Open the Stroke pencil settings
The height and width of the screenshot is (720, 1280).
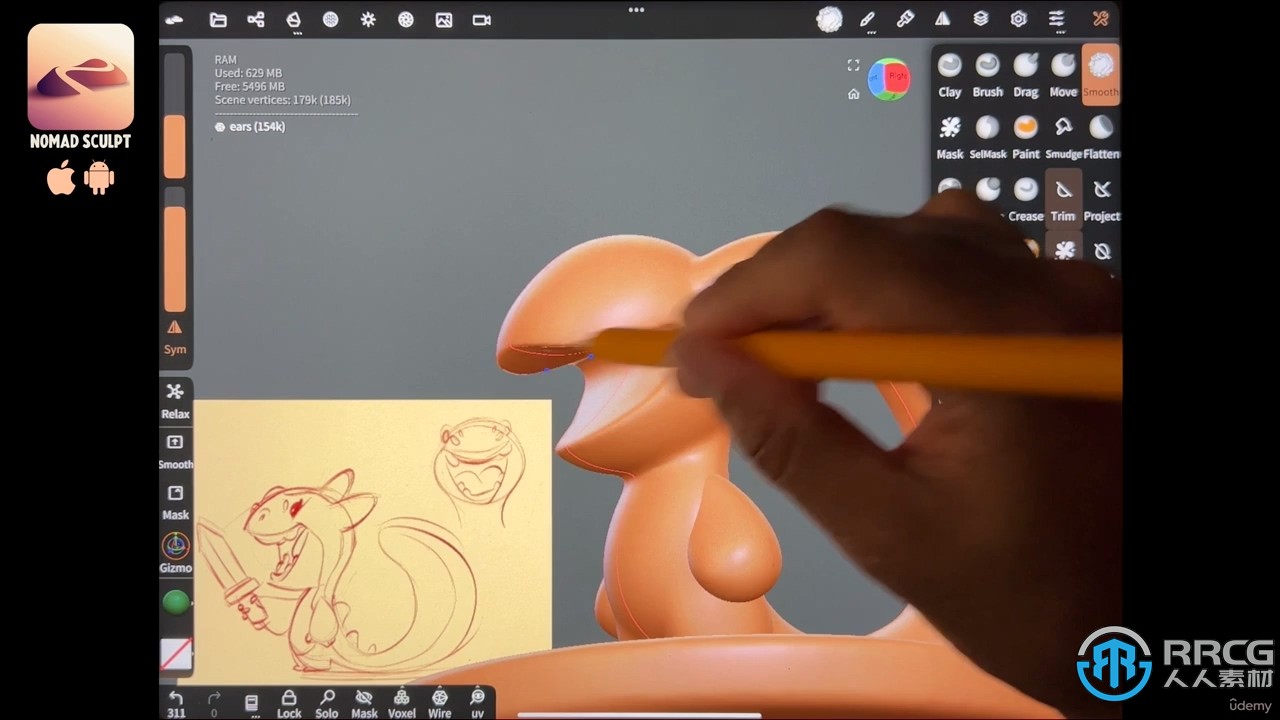pos(867,19)
